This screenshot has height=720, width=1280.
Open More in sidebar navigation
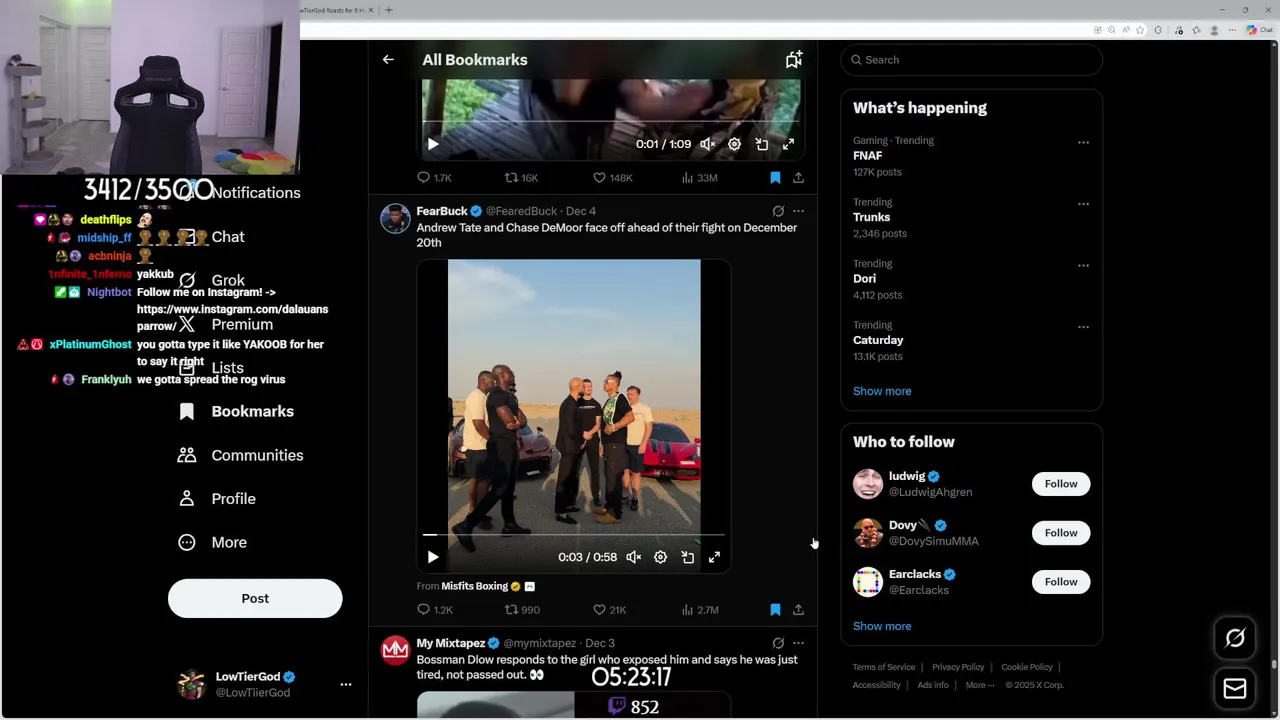213,542
